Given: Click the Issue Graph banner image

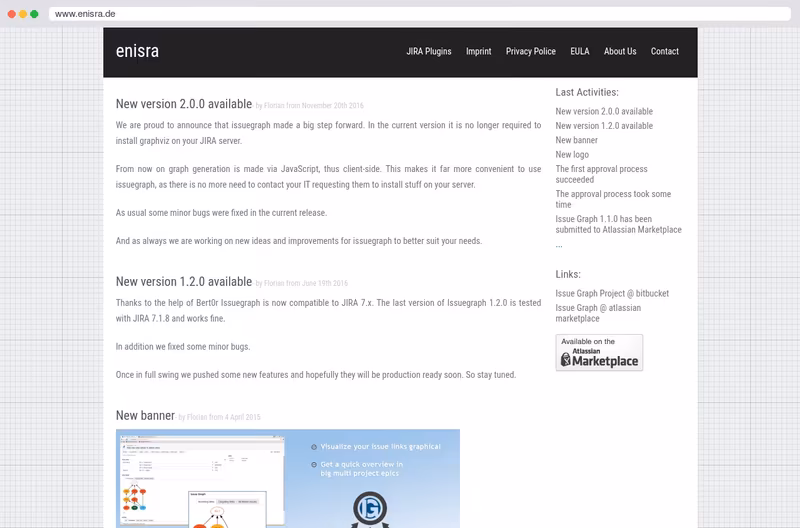Looking at the screenshot, I should pos(288,479).
